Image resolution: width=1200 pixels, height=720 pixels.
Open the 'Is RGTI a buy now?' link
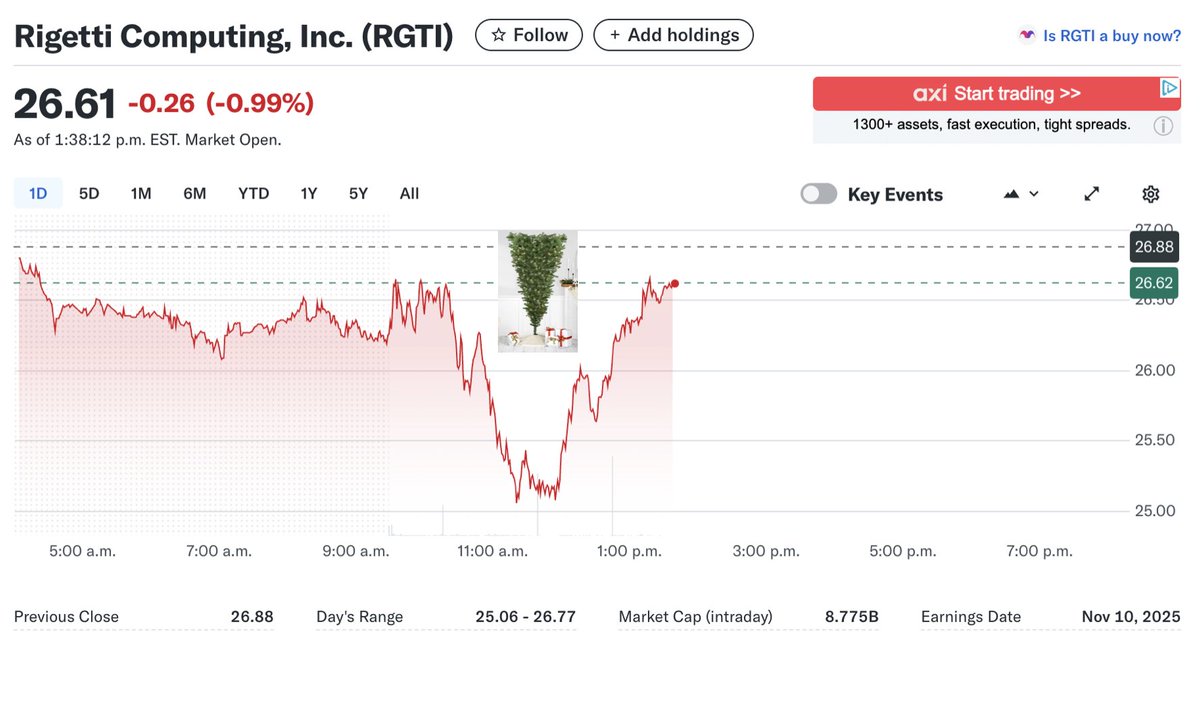1111,35
